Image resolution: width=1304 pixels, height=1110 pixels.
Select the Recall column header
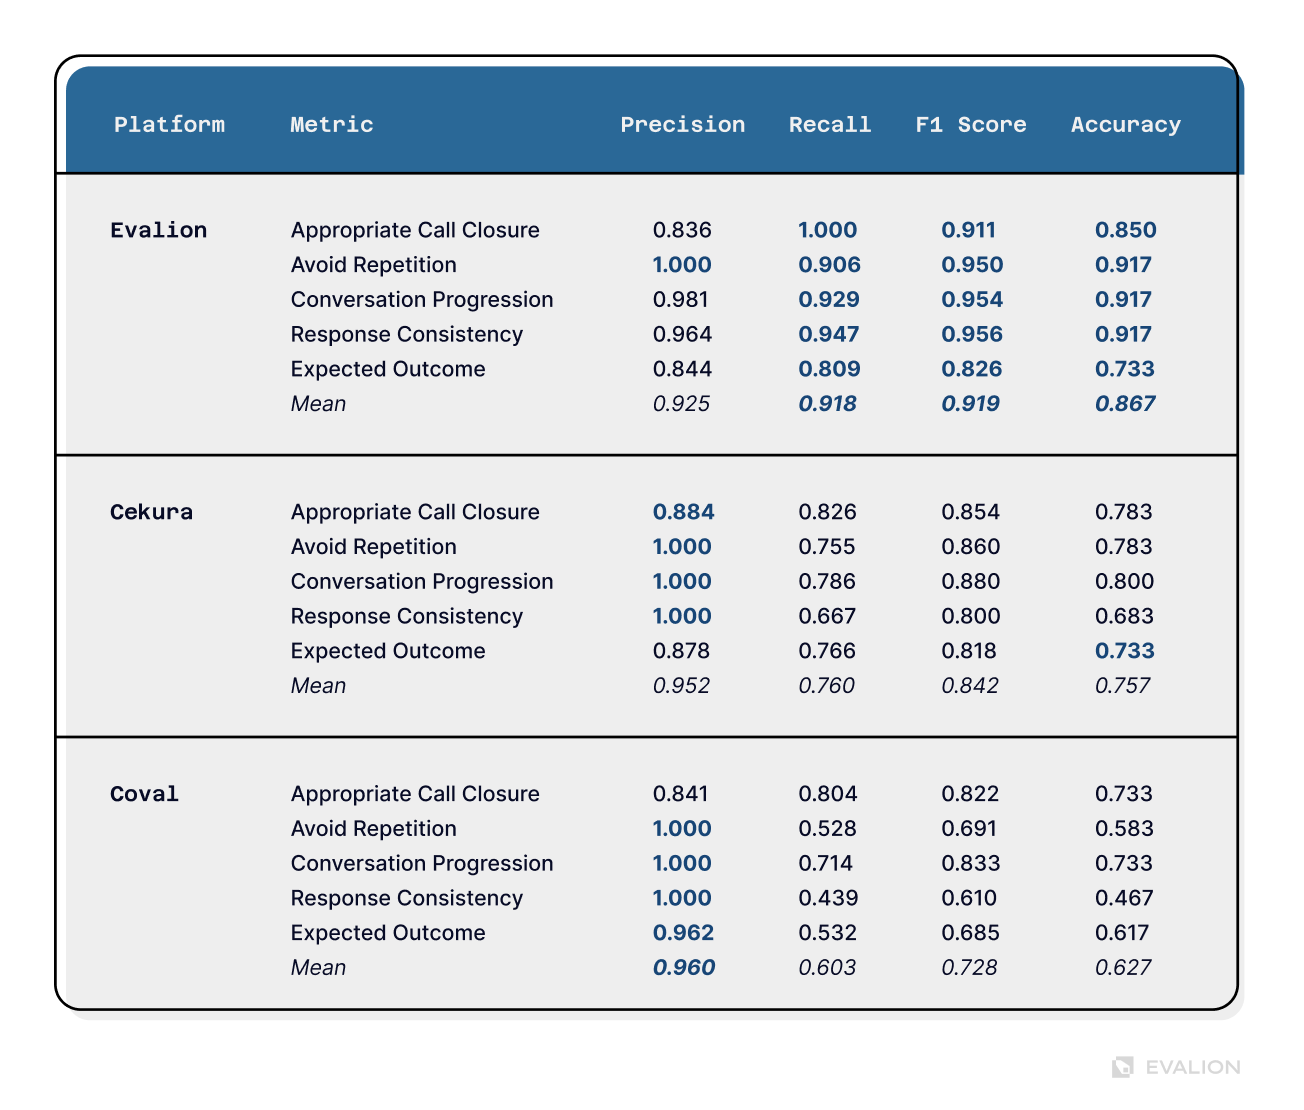[829, 125]
